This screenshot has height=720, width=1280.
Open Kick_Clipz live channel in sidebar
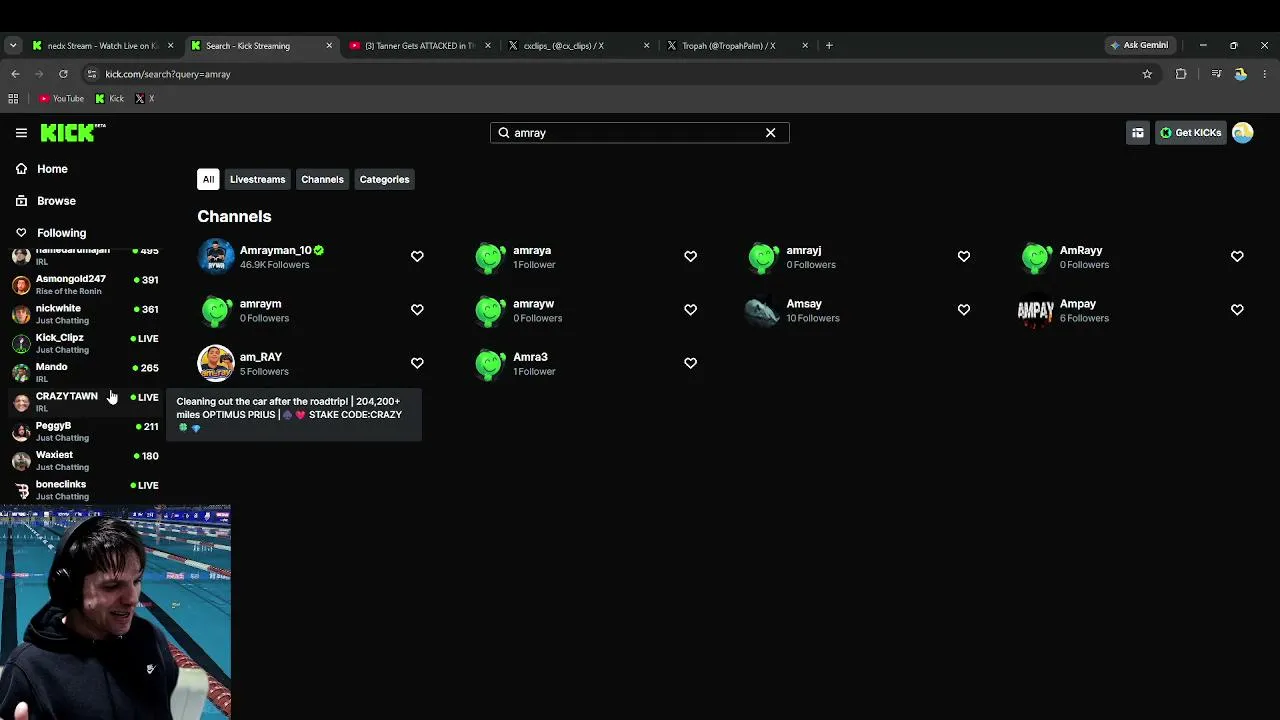click(x=85, y=343)
